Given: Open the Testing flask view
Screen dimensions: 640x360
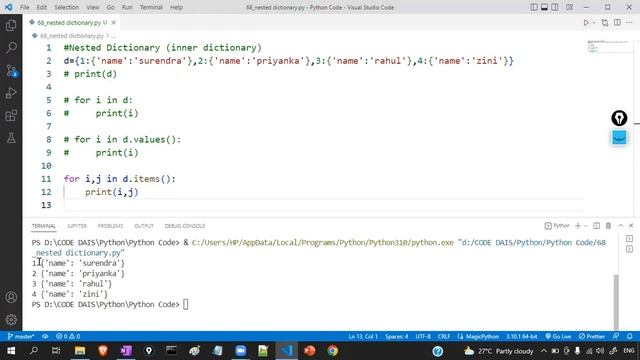Looking at the screenshot, I should pyautogui.click(x=11, y=138).
